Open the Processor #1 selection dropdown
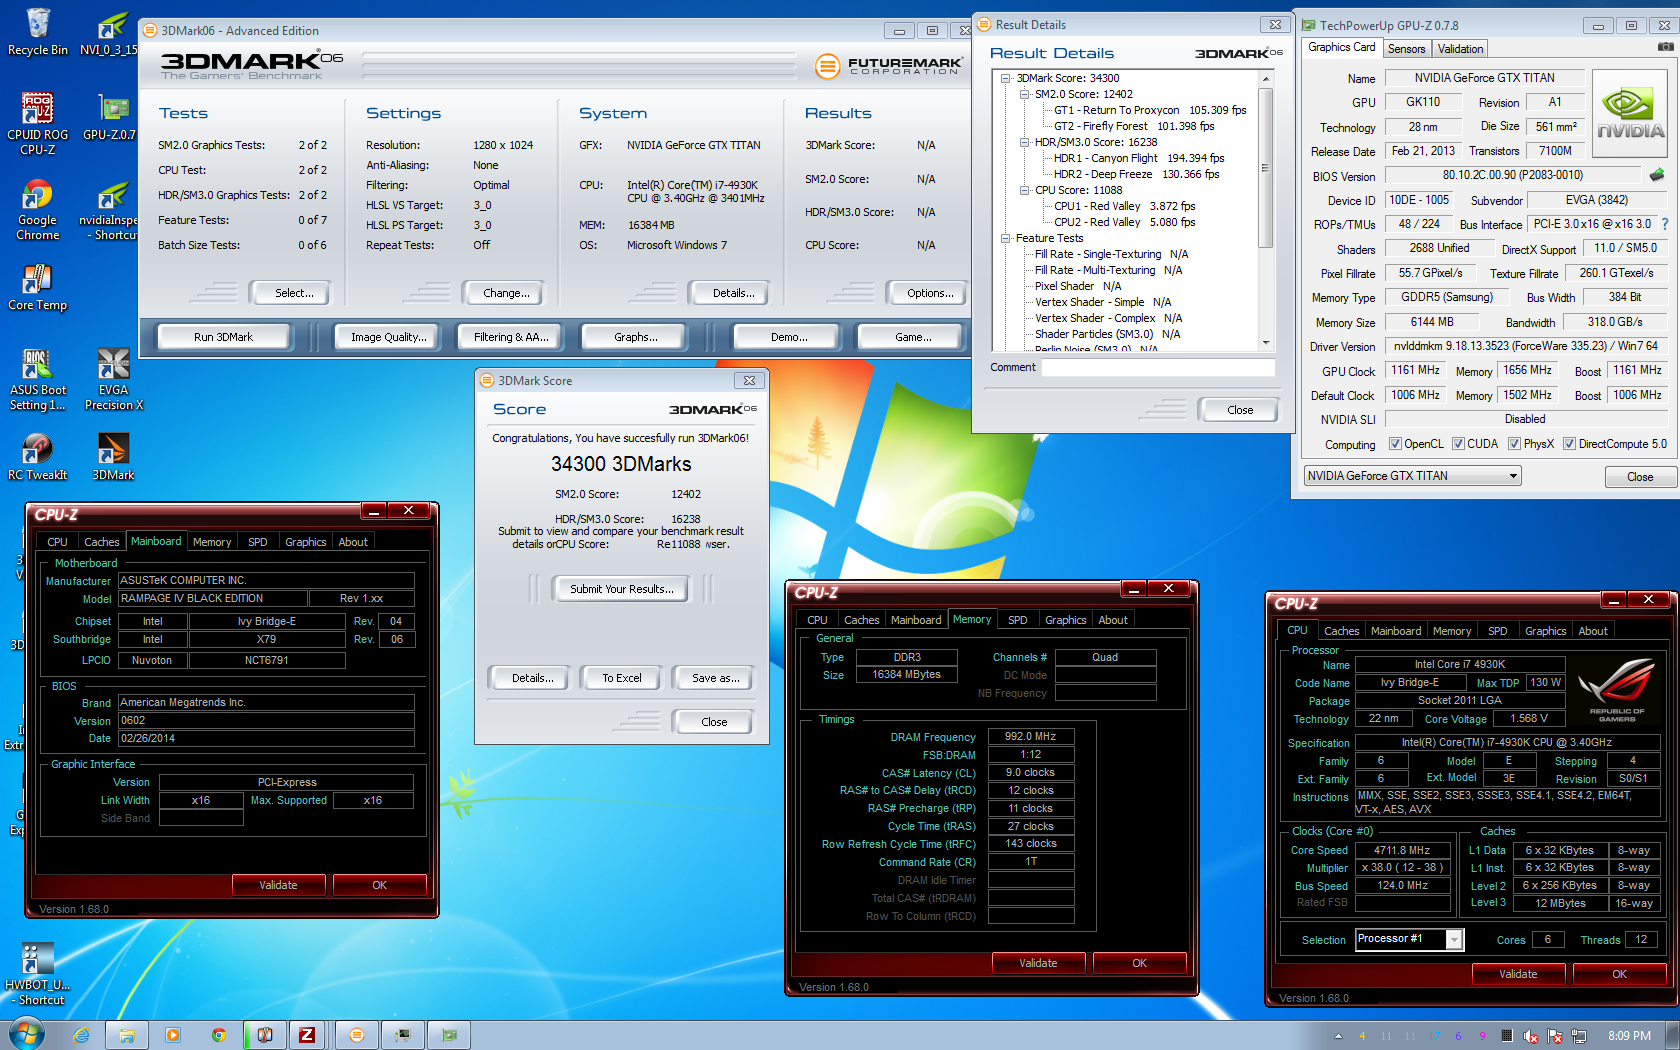This screenshot has height=1050, width=1680. (1409, 939)
